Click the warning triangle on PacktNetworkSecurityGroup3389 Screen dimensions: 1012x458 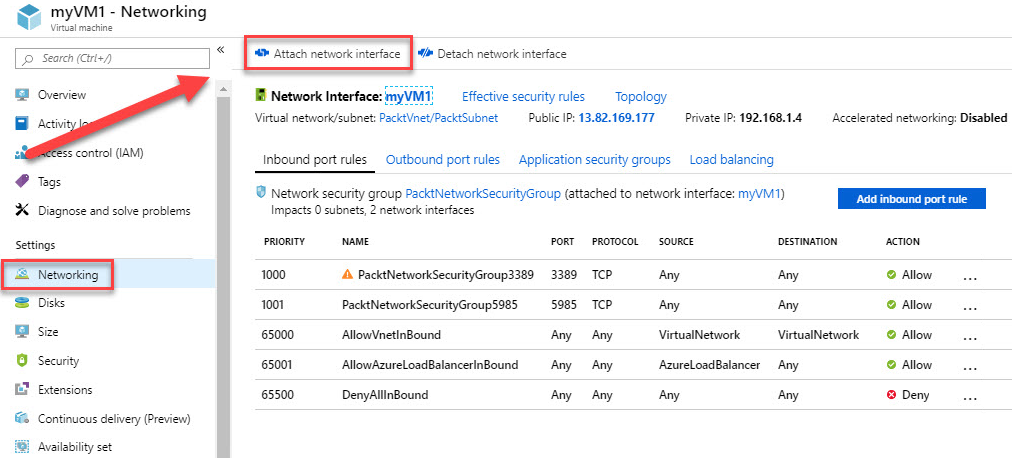point(347,274)
